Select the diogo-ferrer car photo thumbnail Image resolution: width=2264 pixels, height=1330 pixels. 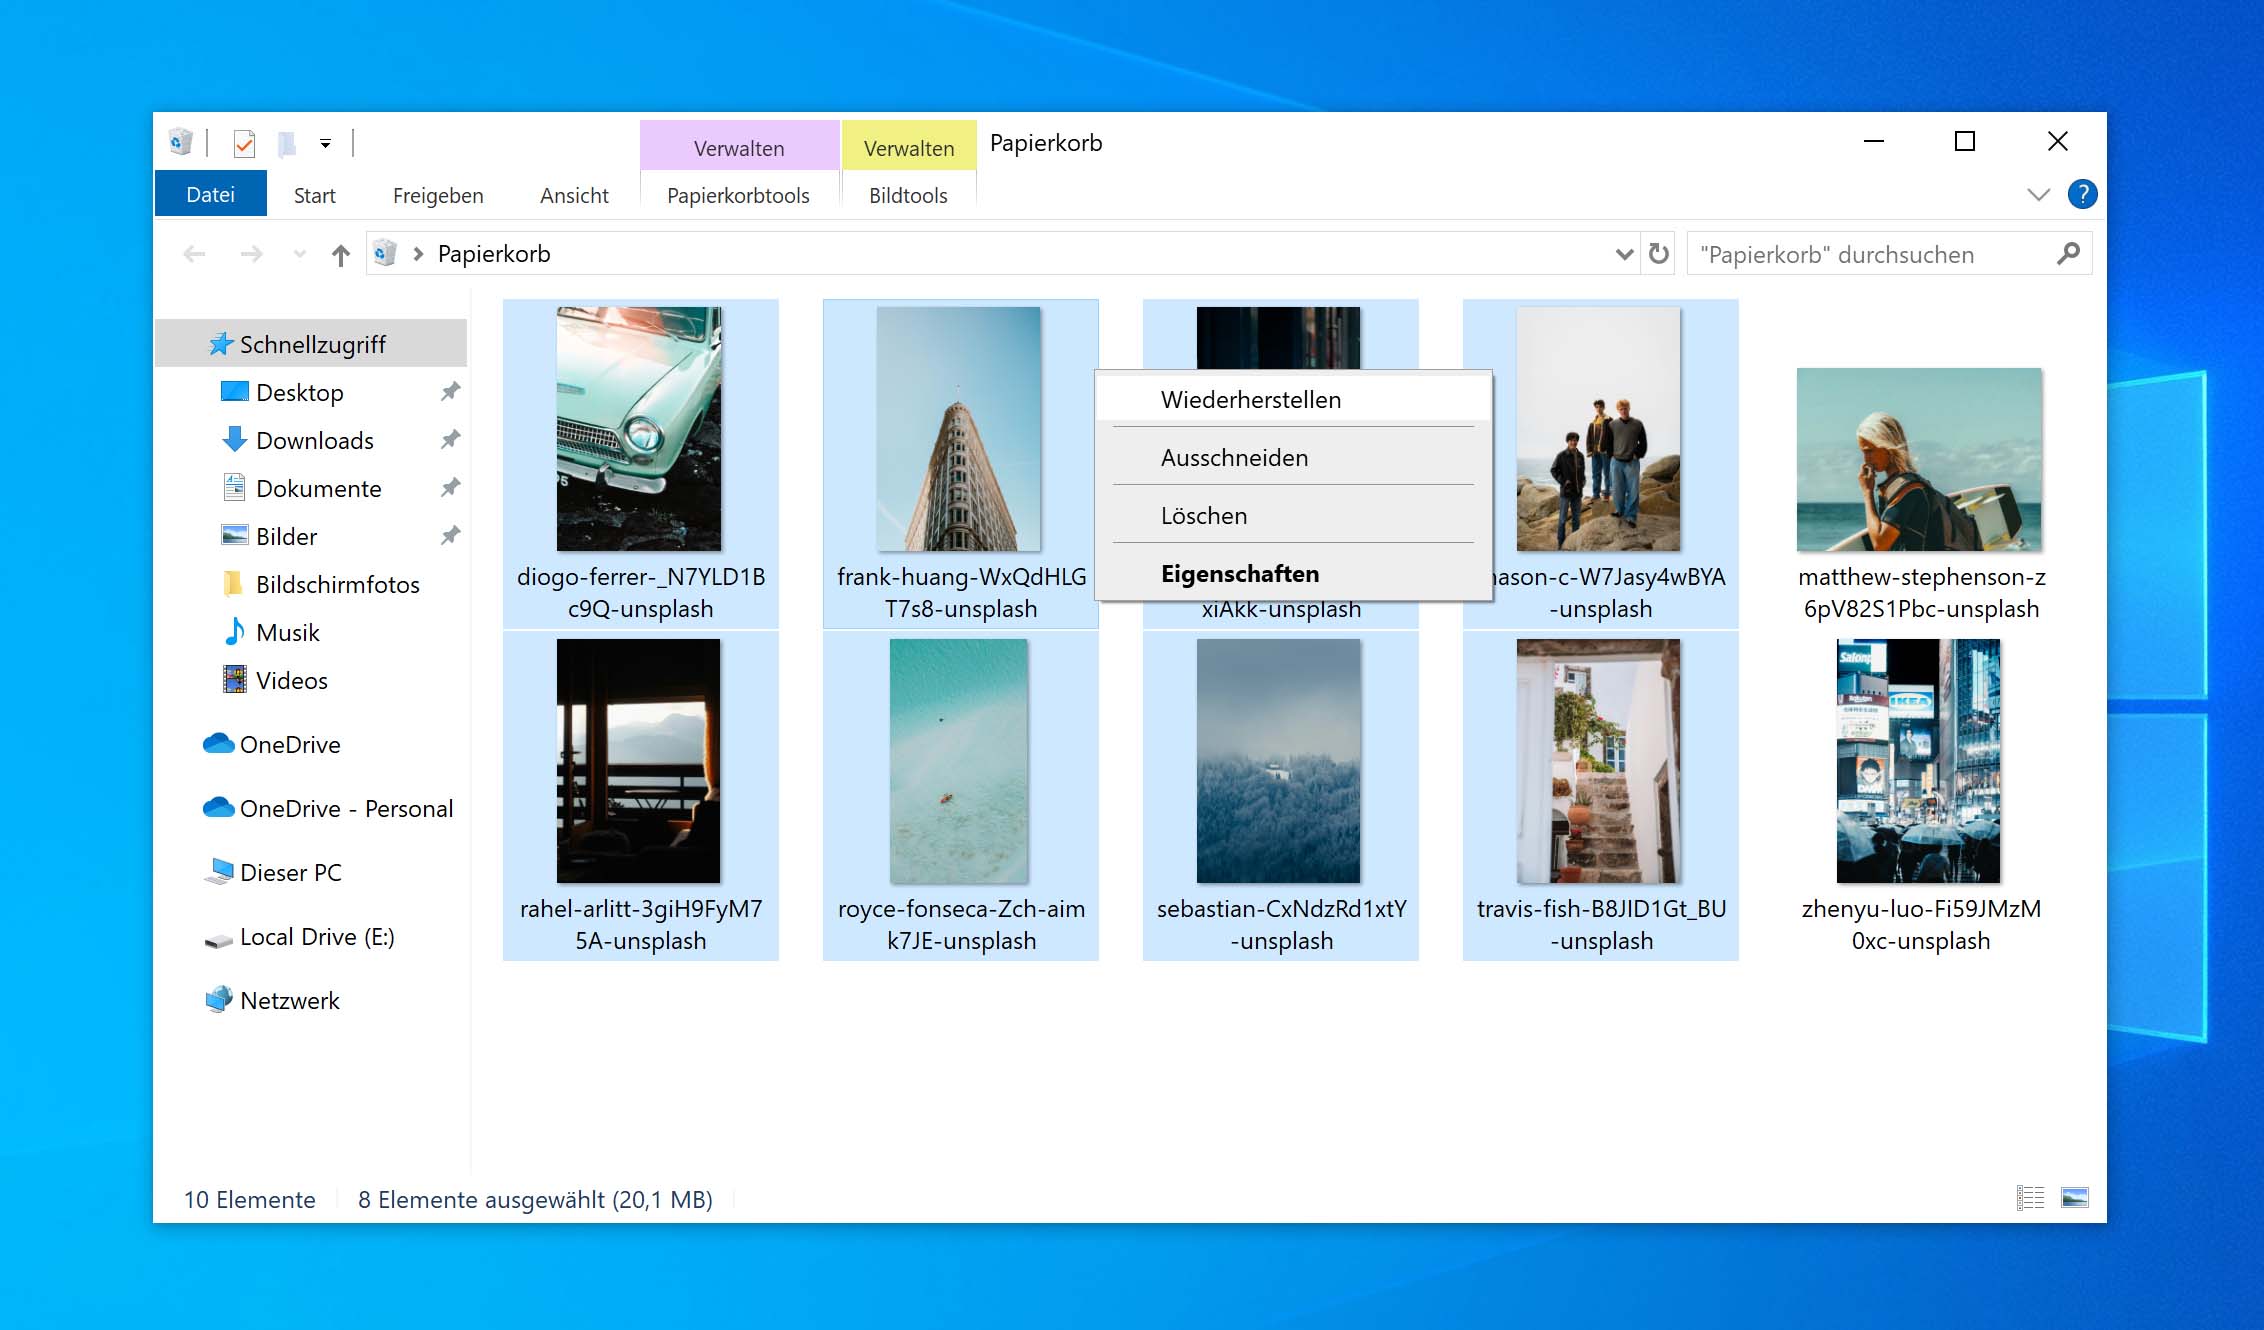[x=639, y=429]
